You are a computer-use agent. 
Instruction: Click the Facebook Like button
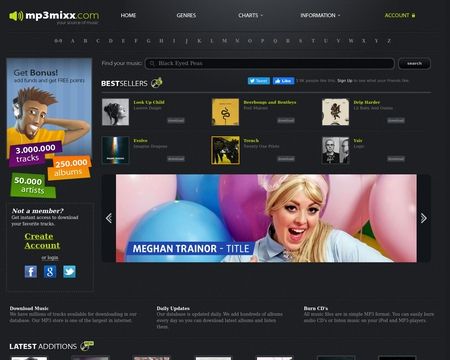click(x=283, y=81)
